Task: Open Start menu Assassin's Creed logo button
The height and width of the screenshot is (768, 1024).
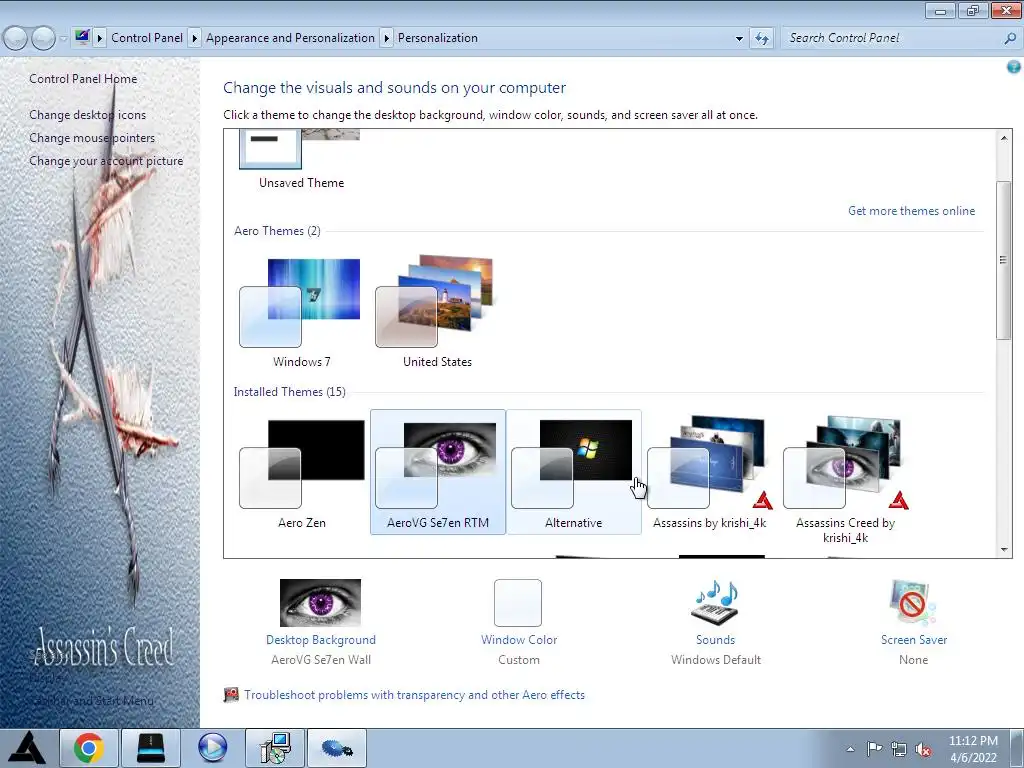Action: (x=26, y=748)
